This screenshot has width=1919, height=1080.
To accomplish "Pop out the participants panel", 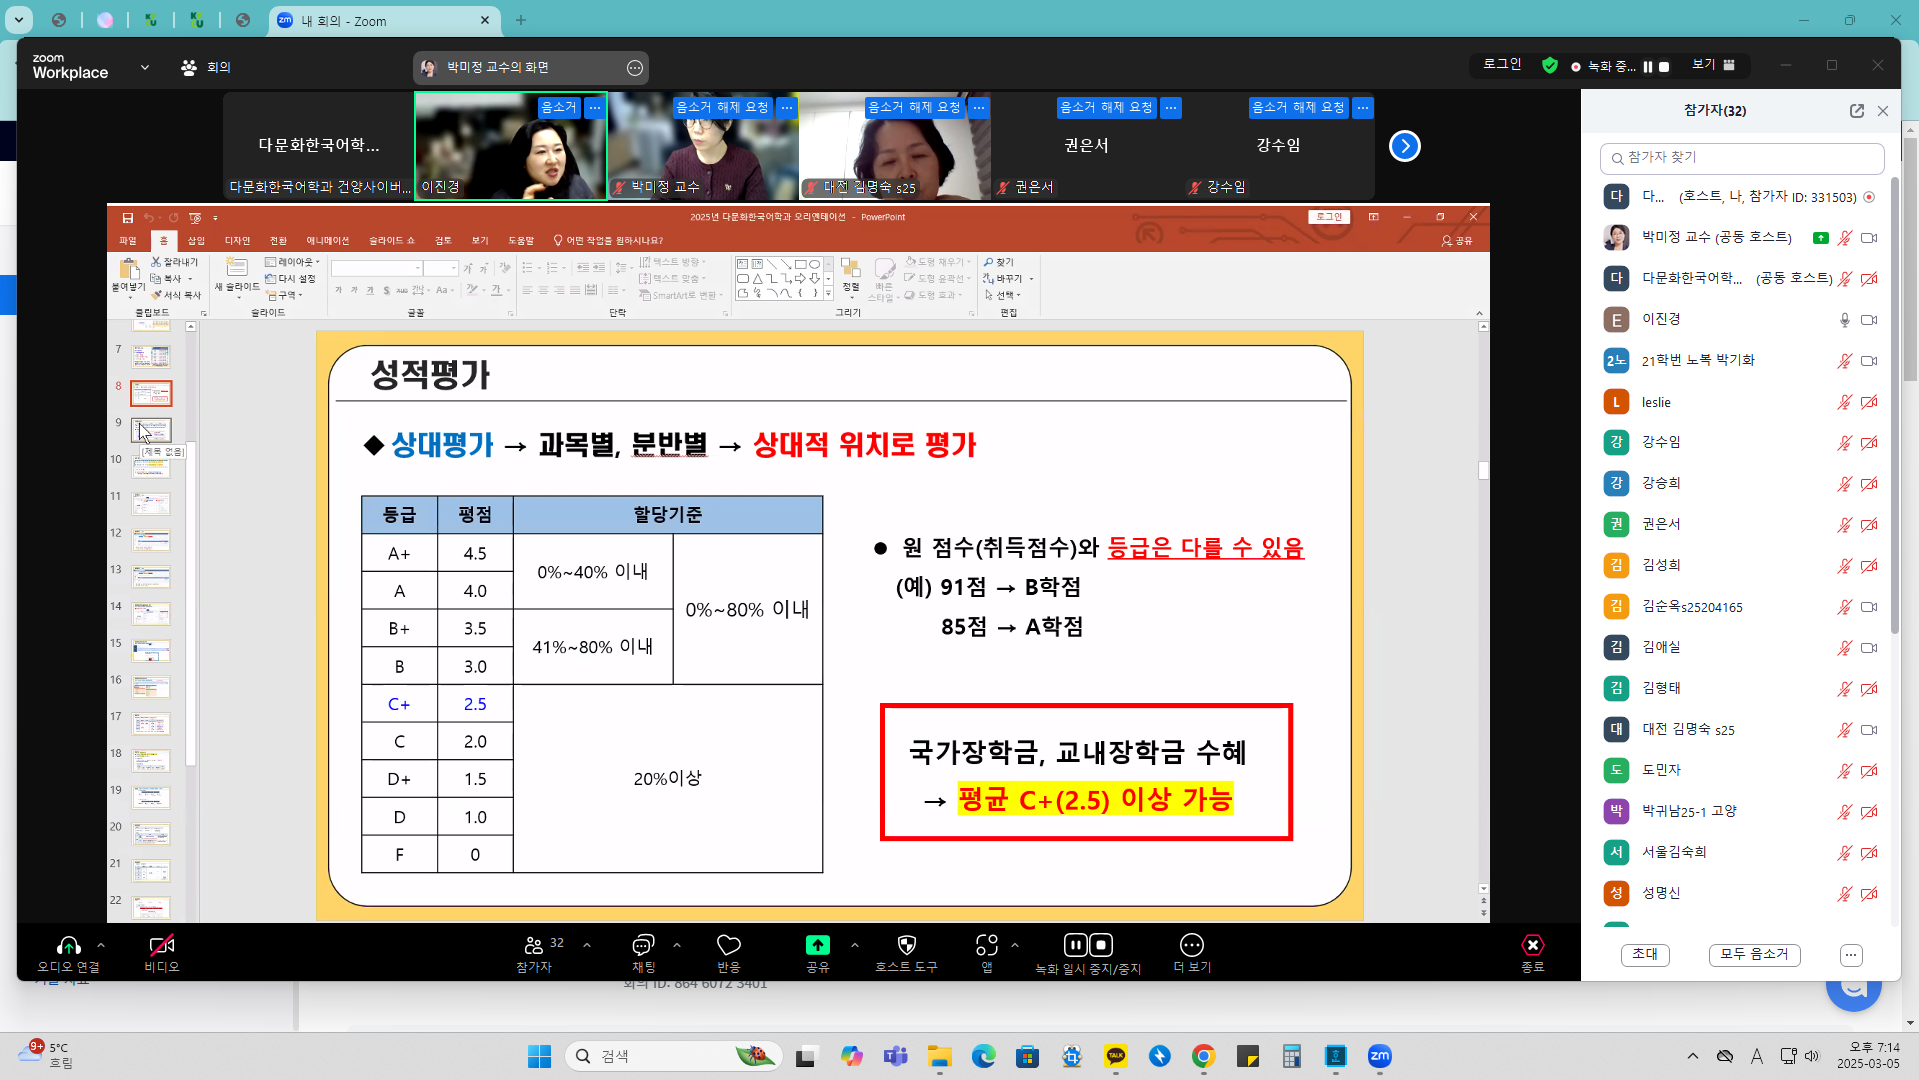I will pyautogui.click(x=1857, y=111).
